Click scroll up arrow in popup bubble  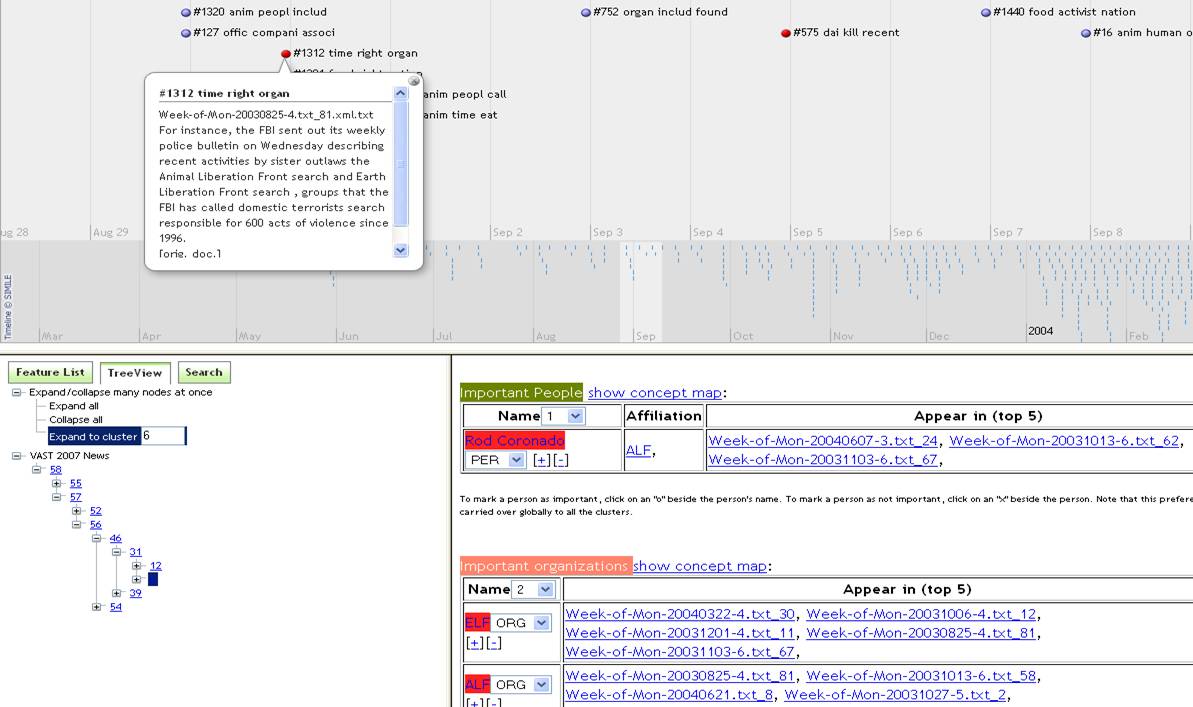coord(401,93)
